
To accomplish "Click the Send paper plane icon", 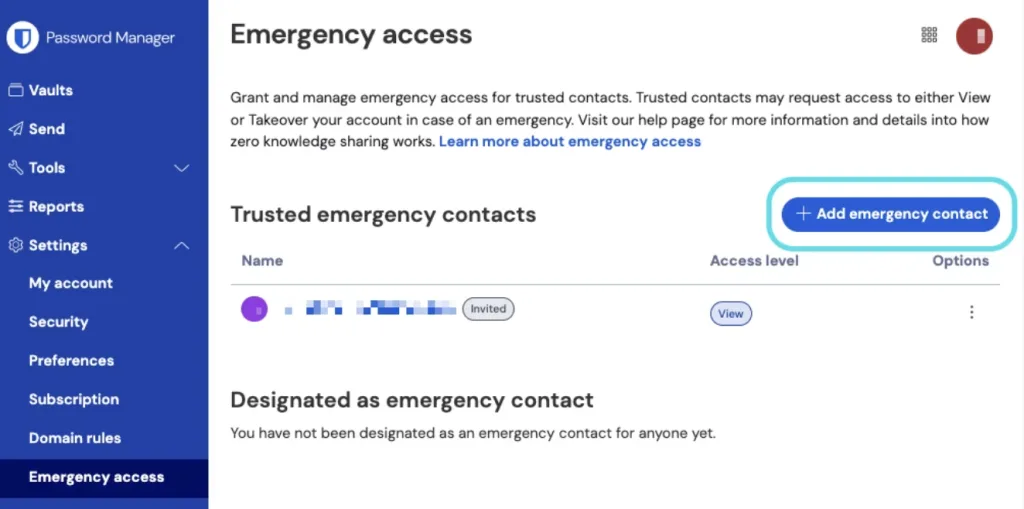I will pyautogui.click(x=16, y=129).
